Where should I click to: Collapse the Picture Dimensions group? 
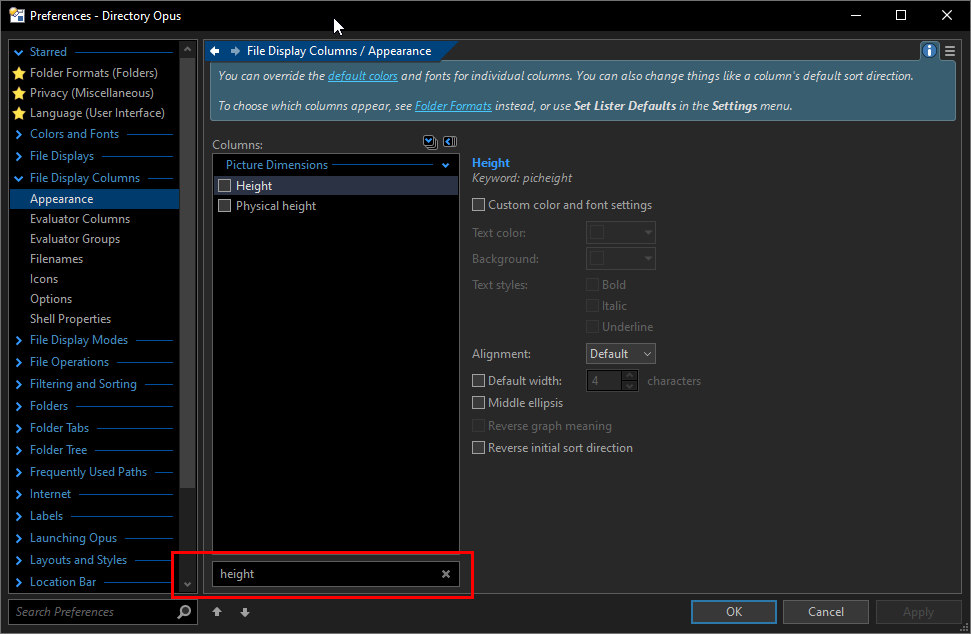point(445,165)
